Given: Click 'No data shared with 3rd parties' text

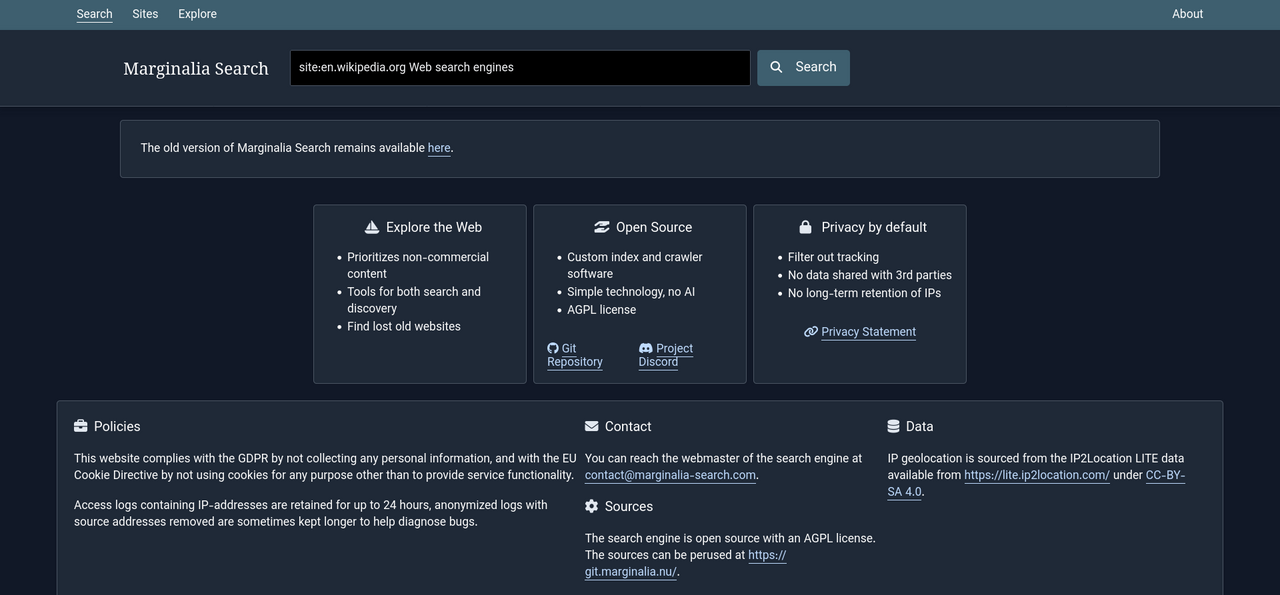Looking at the screenshot, I should 870,275.
